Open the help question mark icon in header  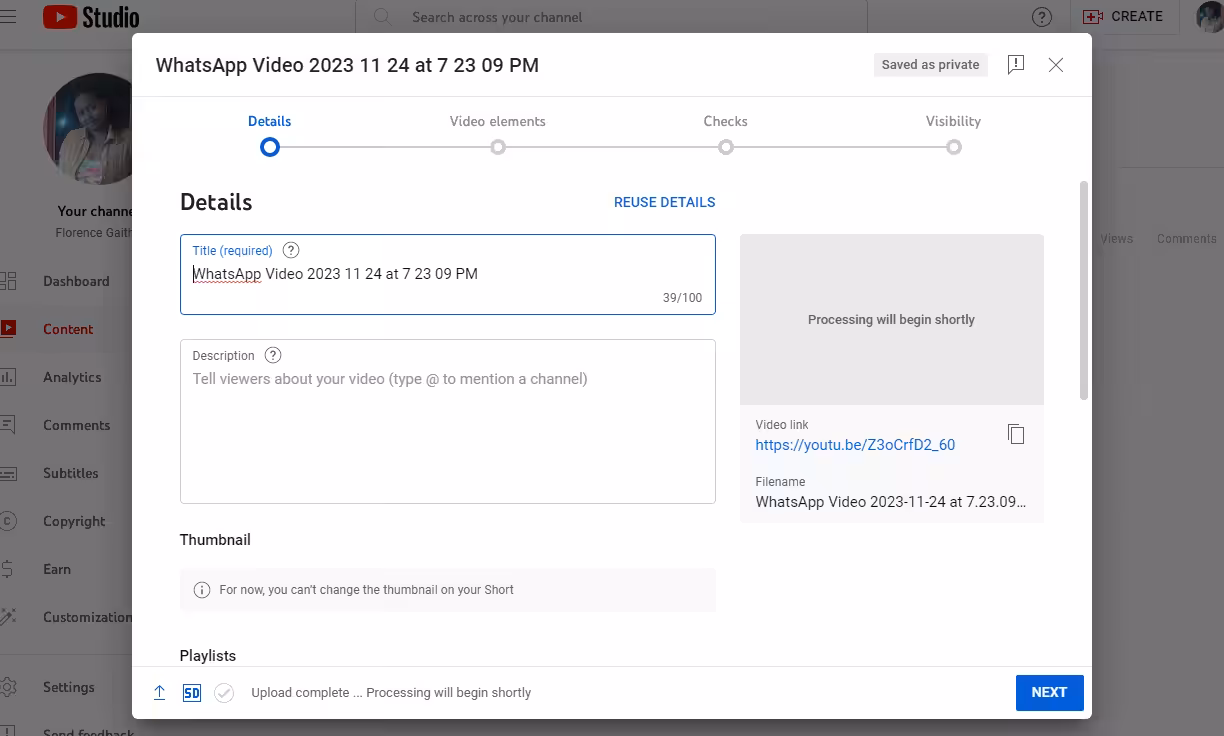pos(1041,17)
